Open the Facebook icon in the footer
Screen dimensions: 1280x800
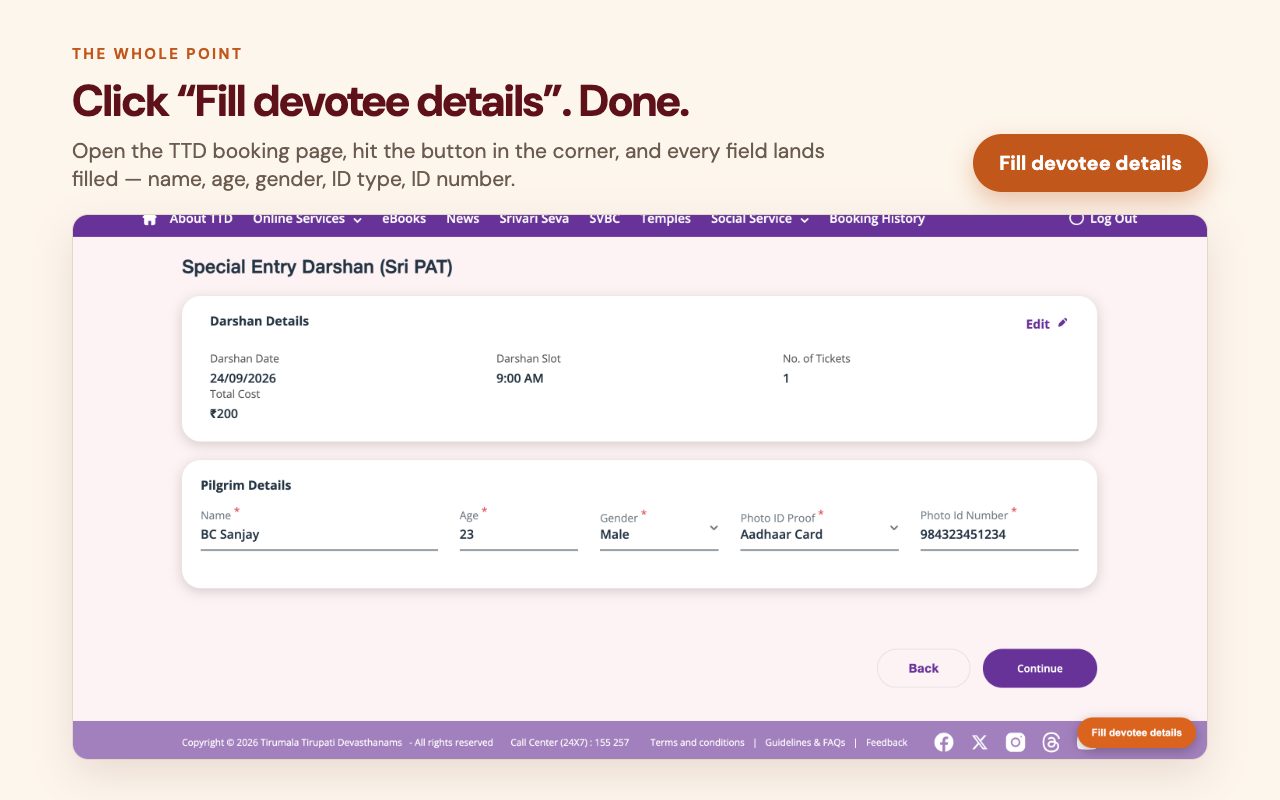(x=944, y=742)
